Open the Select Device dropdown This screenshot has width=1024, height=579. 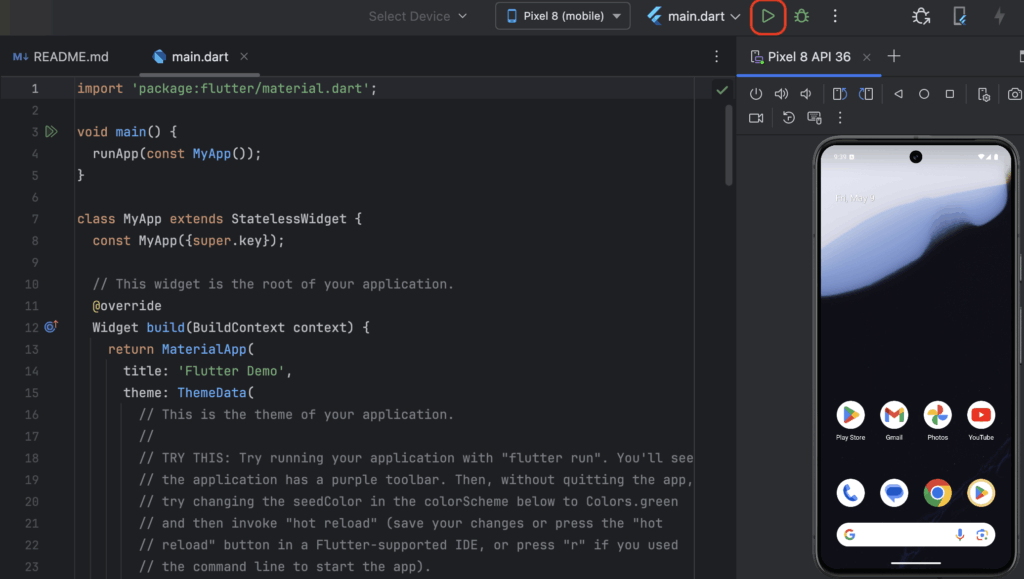point(418,16)
